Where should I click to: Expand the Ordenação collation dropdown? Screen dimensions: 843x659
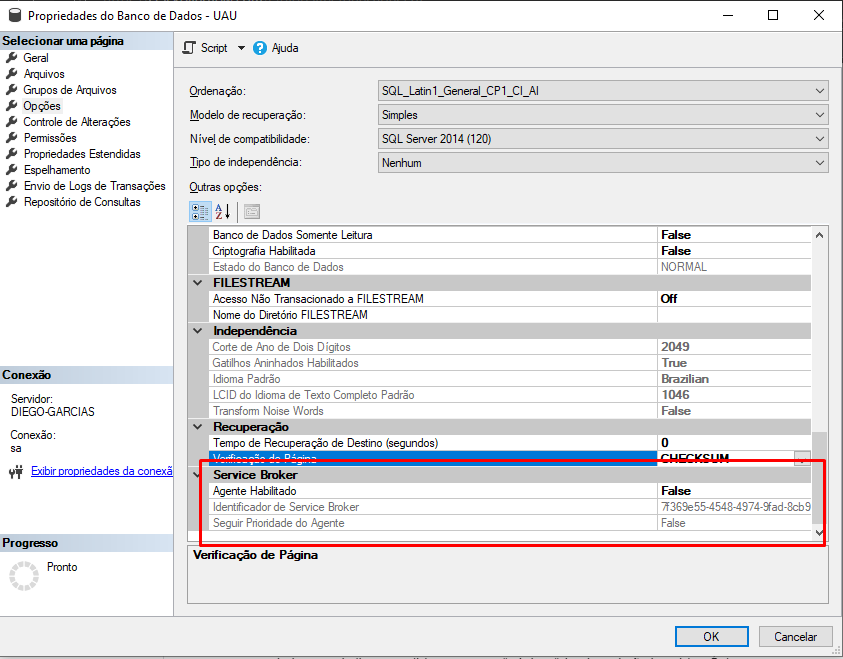coord(819,91)
